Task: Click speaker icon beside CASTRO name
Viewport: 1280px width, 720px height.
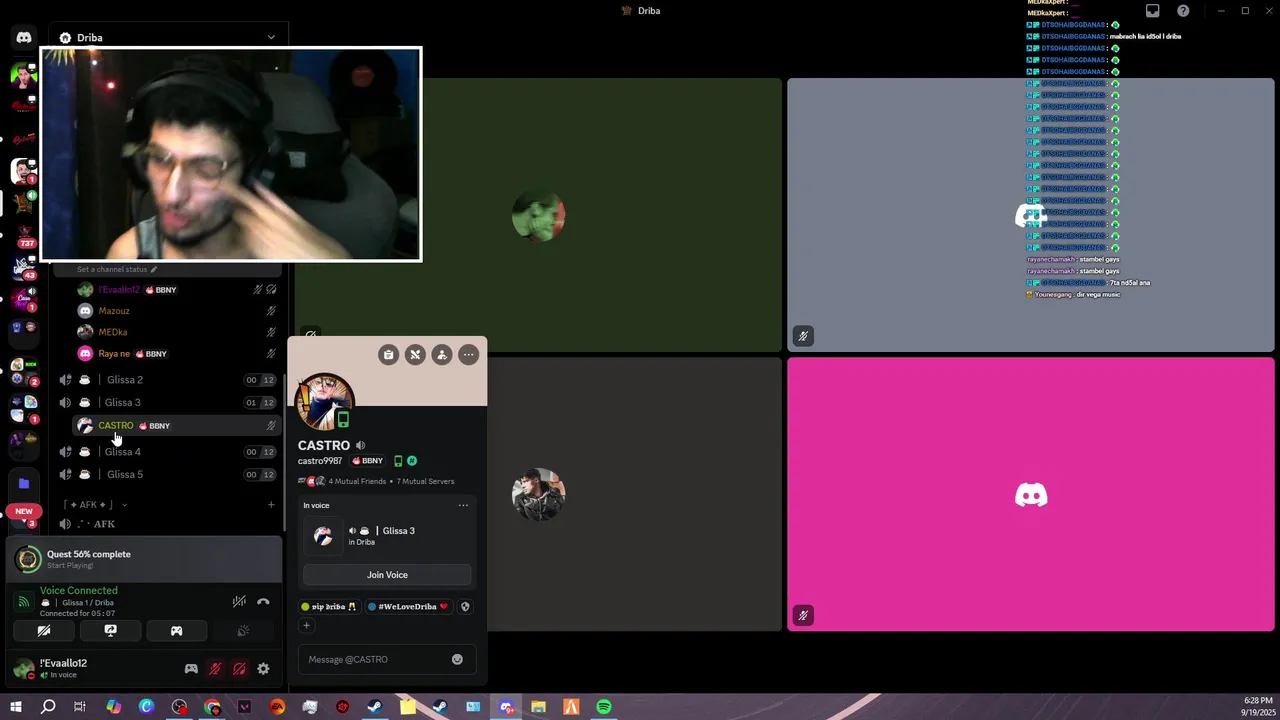Action: pos(360,445)
